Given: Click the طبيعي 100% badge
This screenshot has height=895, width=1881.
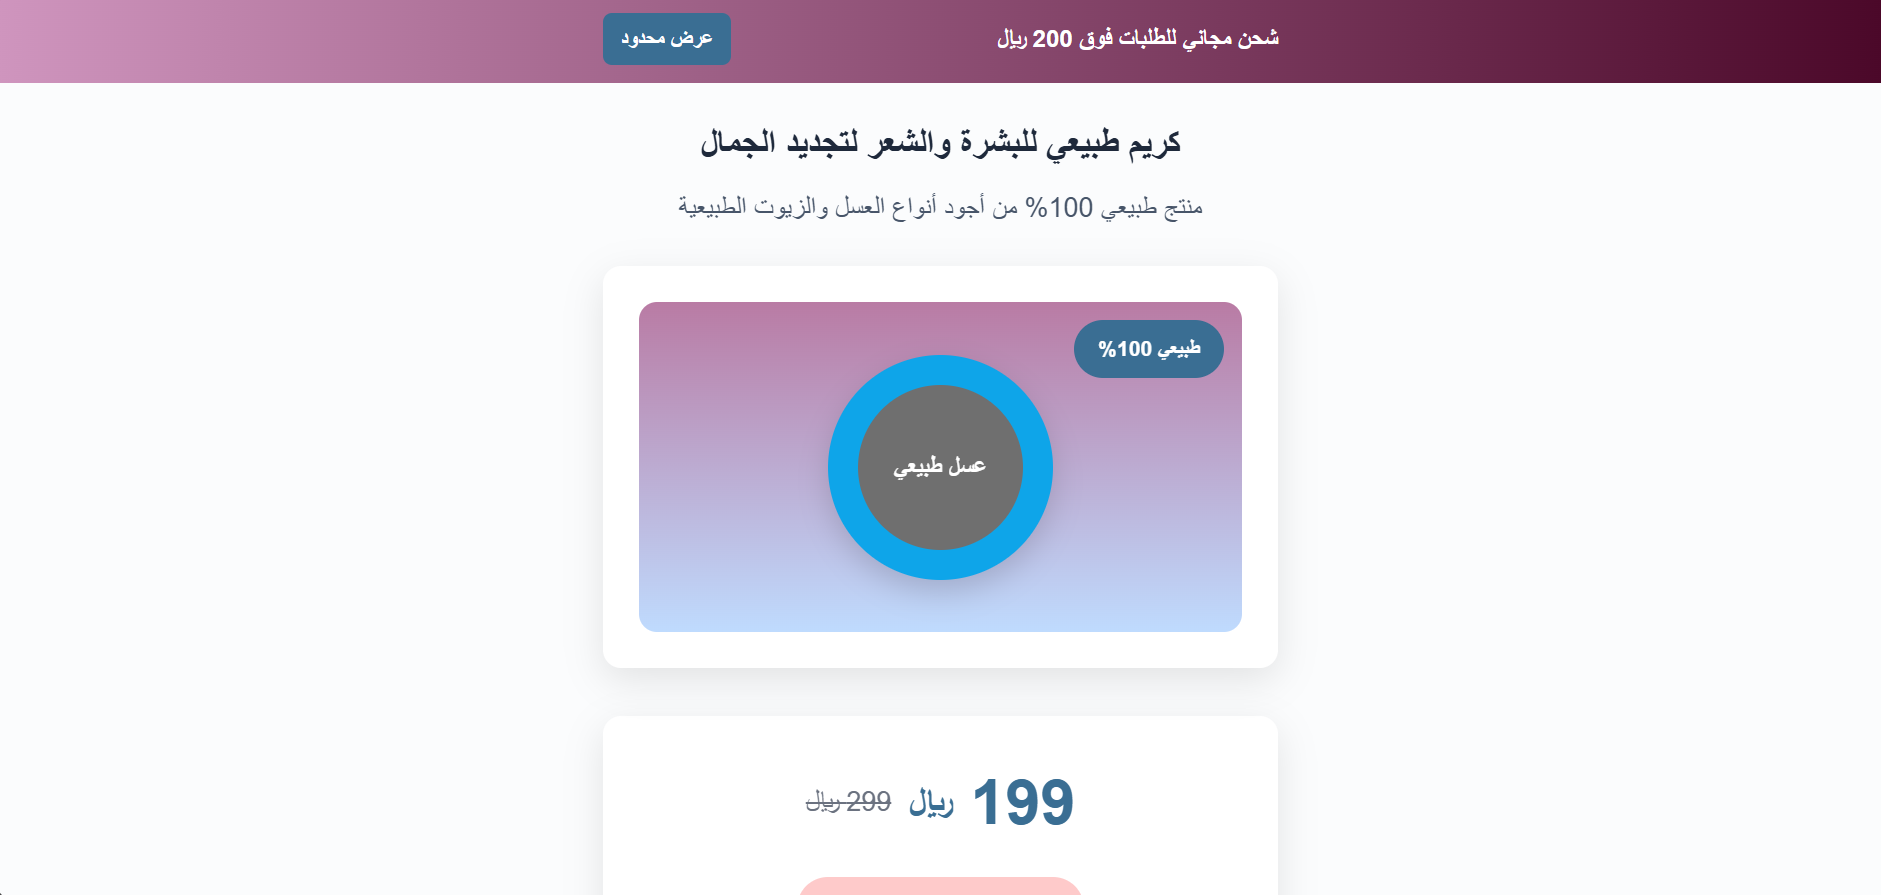Looking at the screenshot, I should coord(1148,349).
